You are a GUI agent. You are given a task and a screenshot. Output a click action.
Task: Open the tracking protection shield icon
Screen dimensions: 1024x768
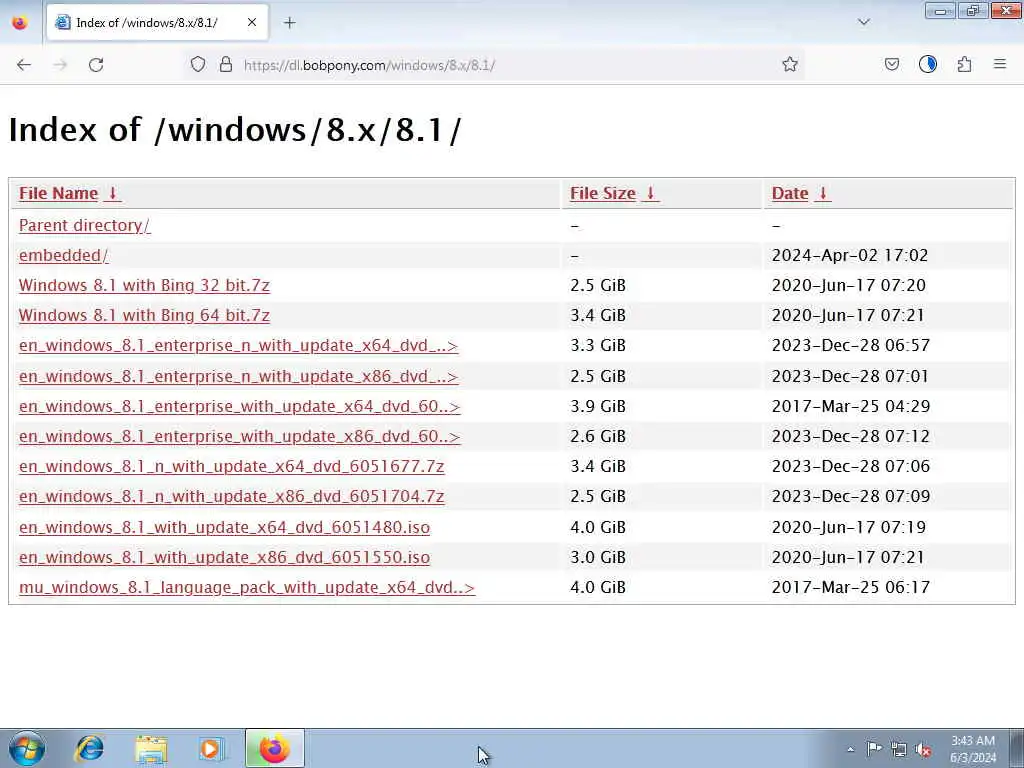[198, 64]
